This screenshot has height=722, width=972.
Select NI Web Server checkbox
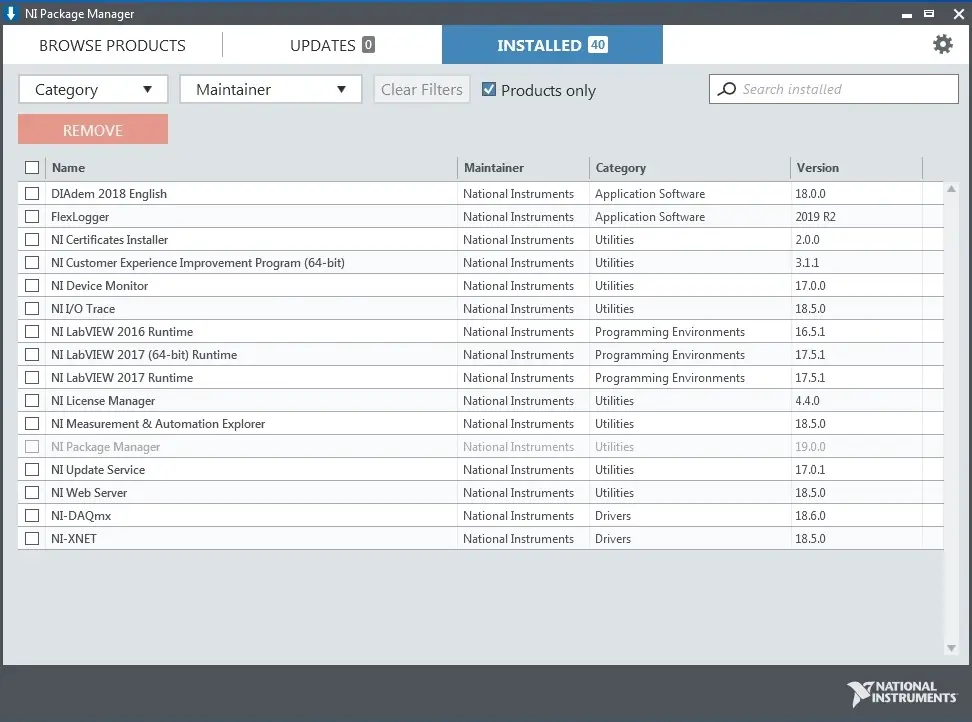32,493
